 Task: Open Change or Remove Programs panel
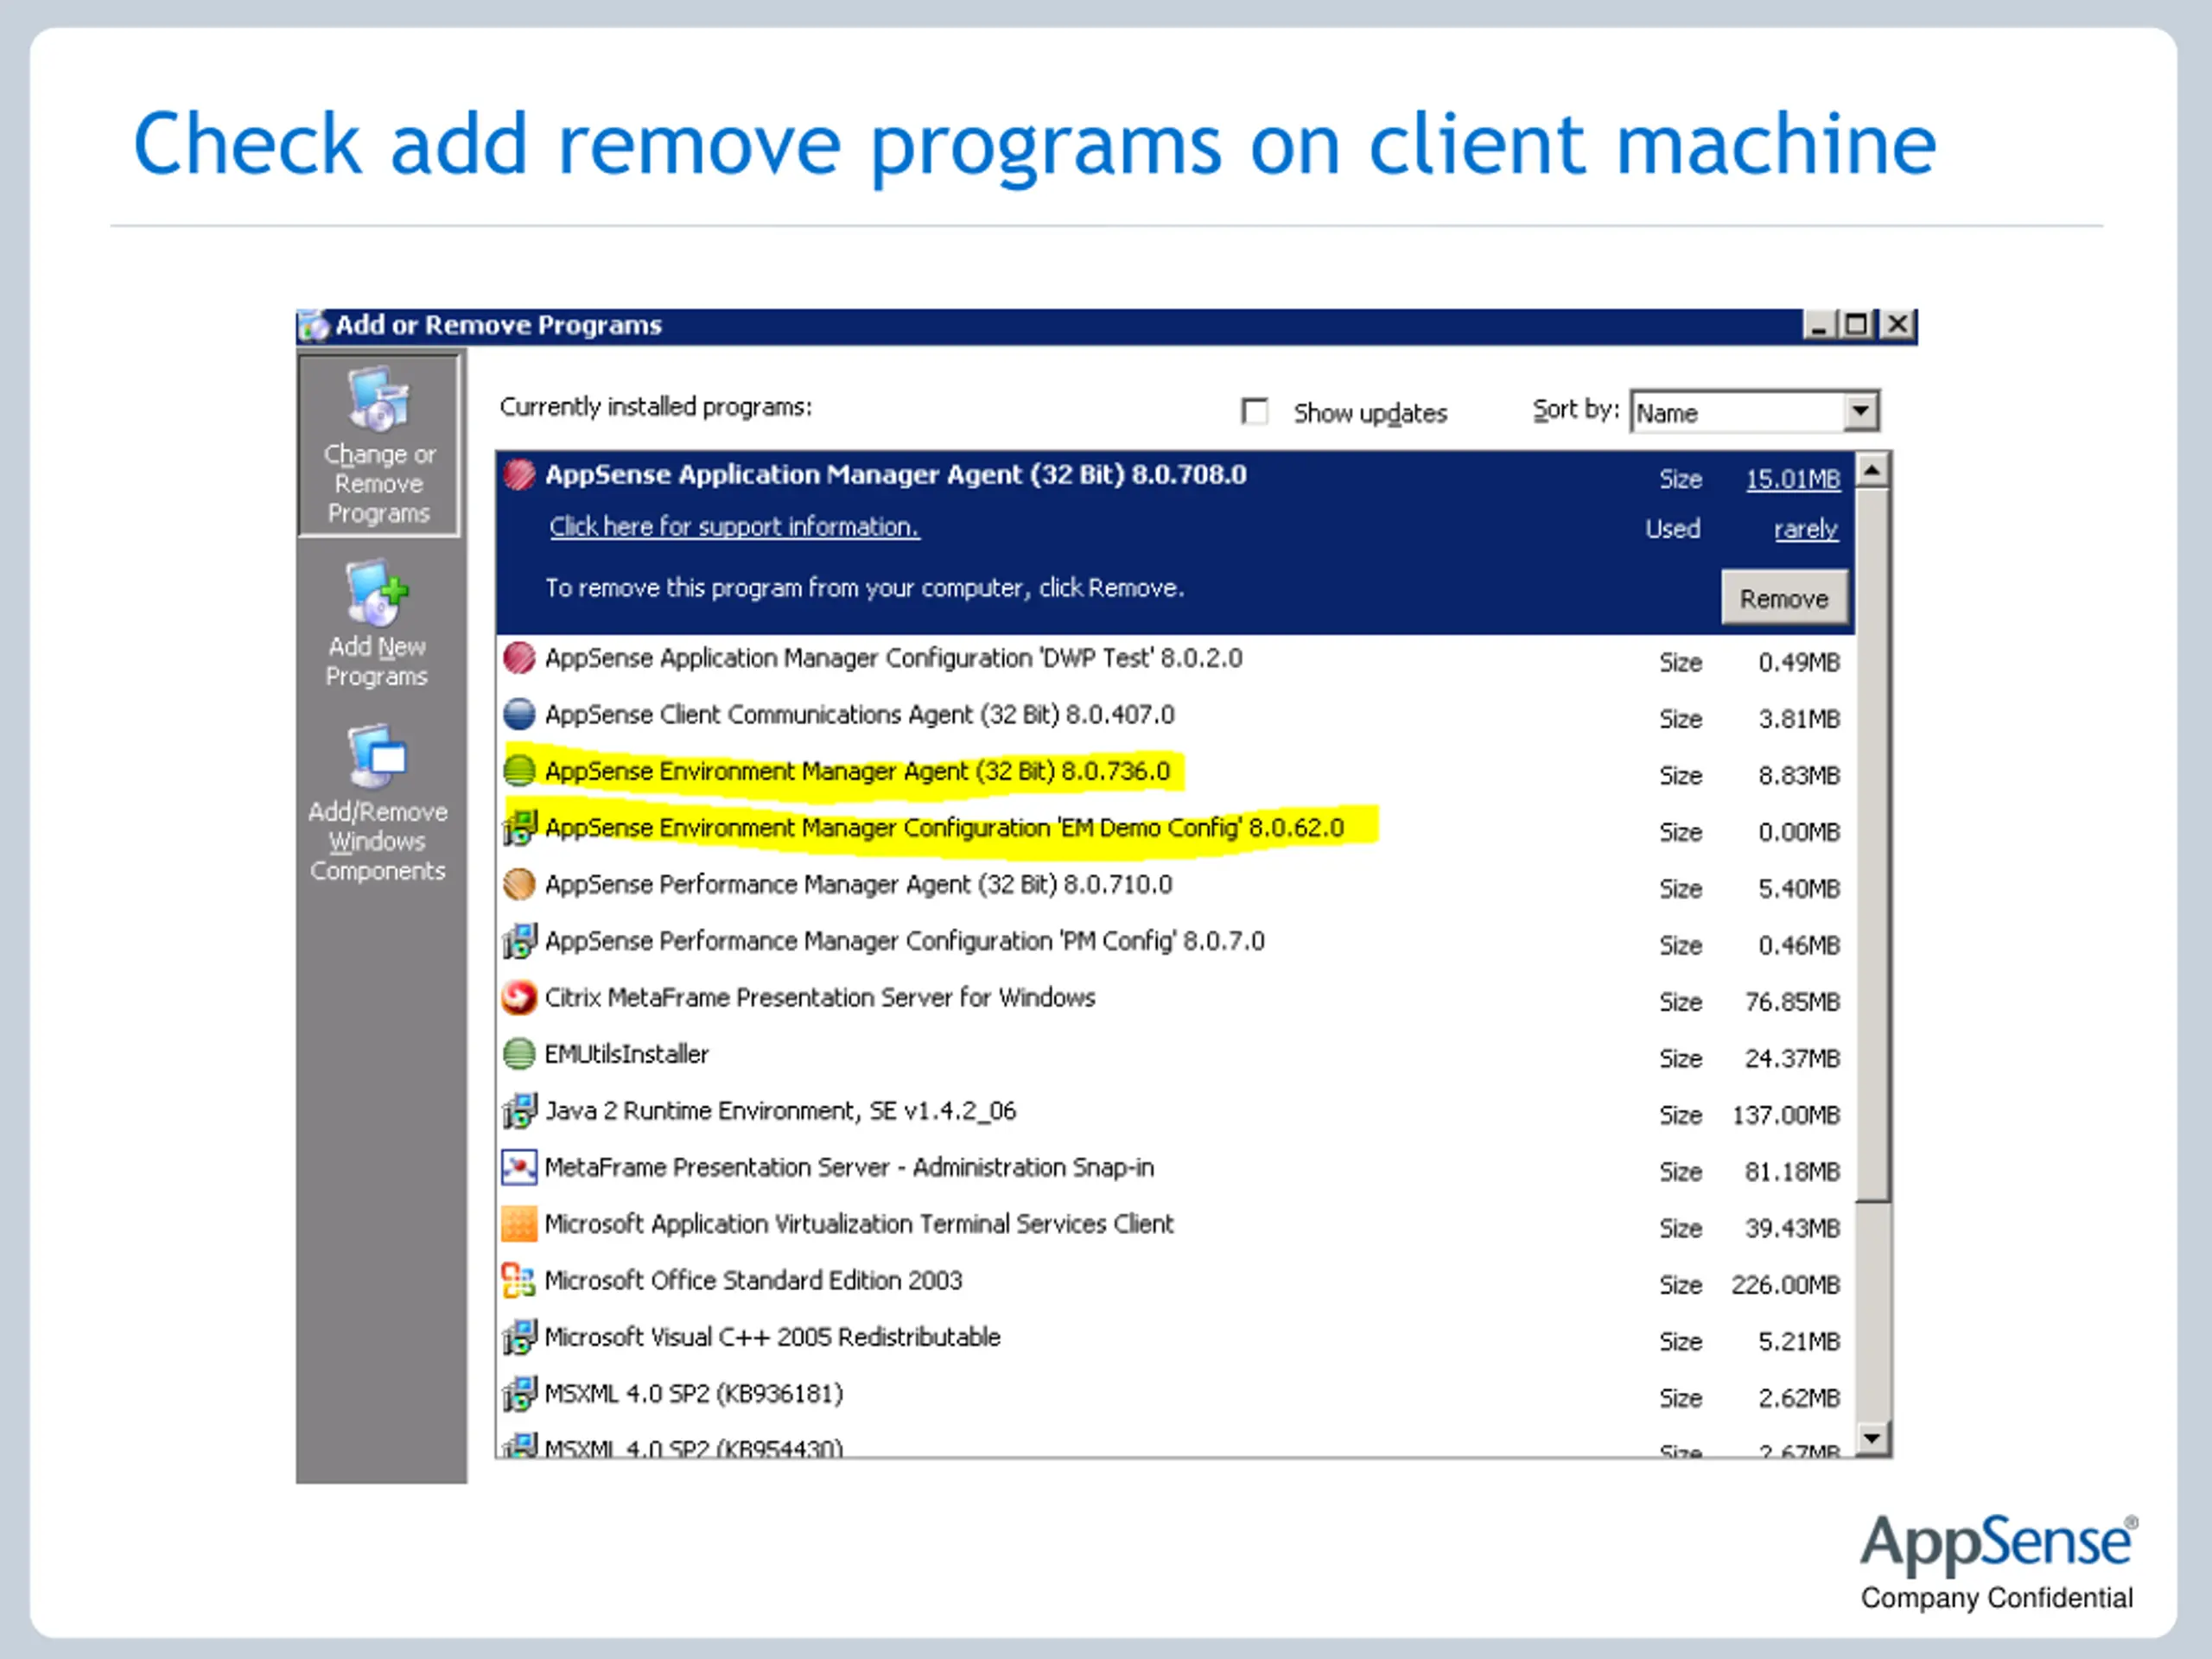[x=379, y=446]
